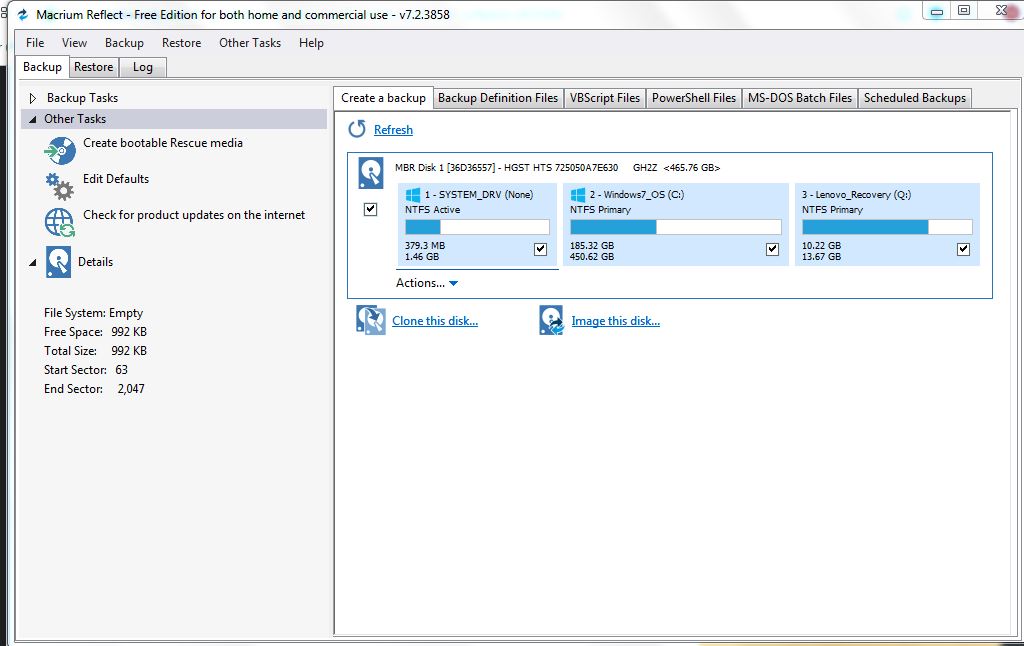Click Create bootable Rescue media text

tap(163, 143)
